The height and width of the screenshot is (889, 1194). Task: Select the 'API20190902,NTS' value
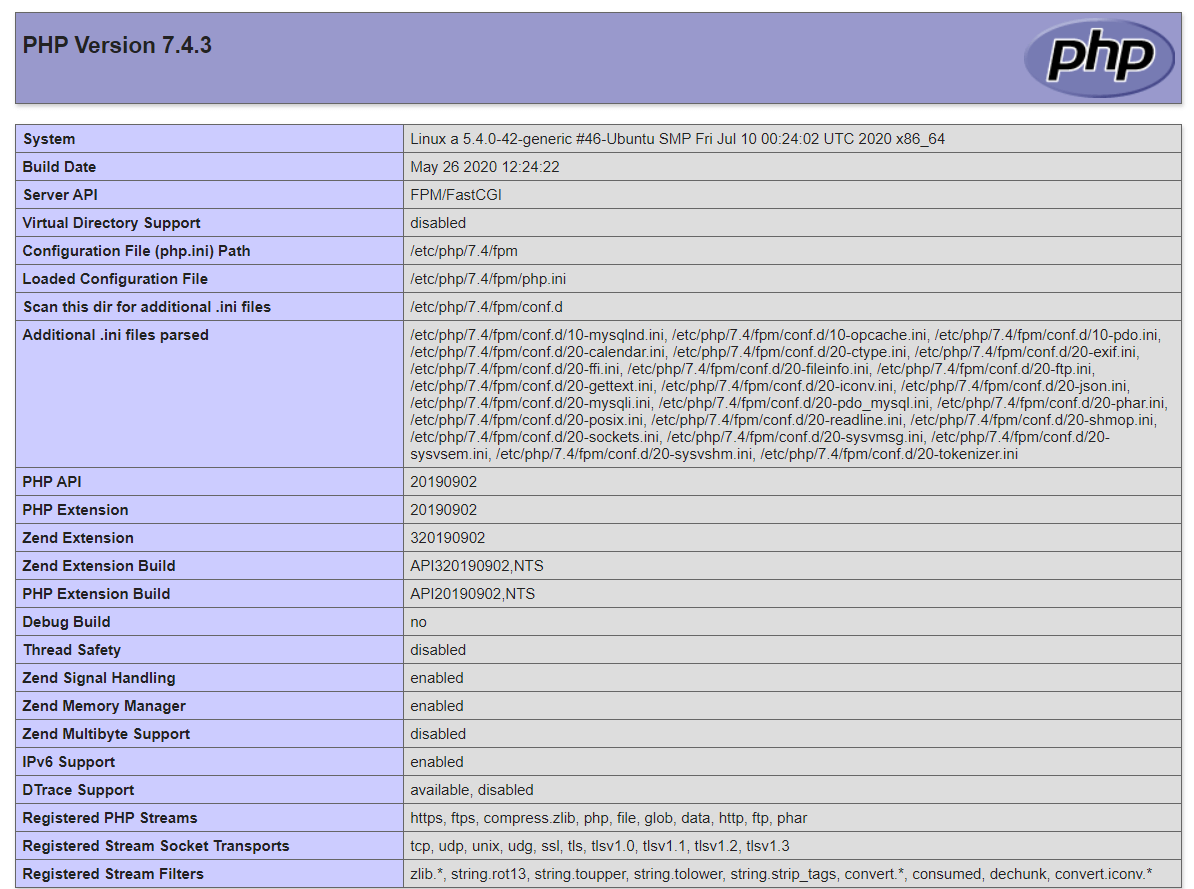(x=473, y=594)
